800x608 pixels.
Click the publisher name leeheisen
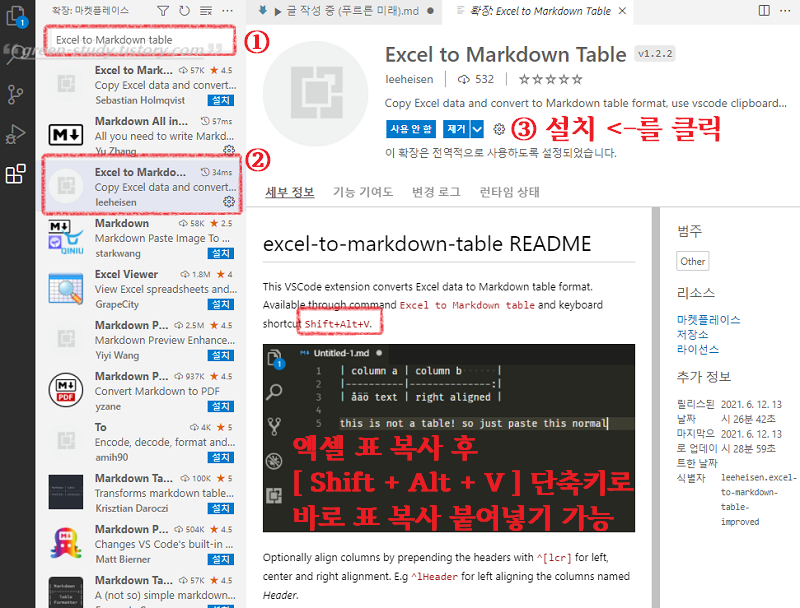[x=409, y=79]
